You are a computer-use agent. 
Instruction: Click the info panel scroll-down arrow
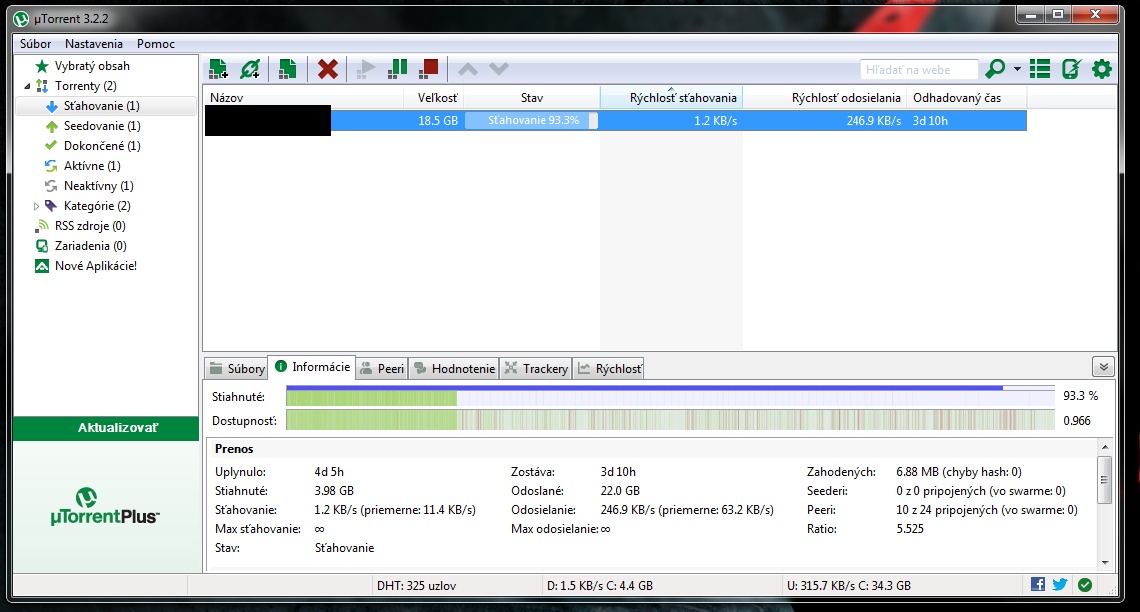pos(1105,563)
